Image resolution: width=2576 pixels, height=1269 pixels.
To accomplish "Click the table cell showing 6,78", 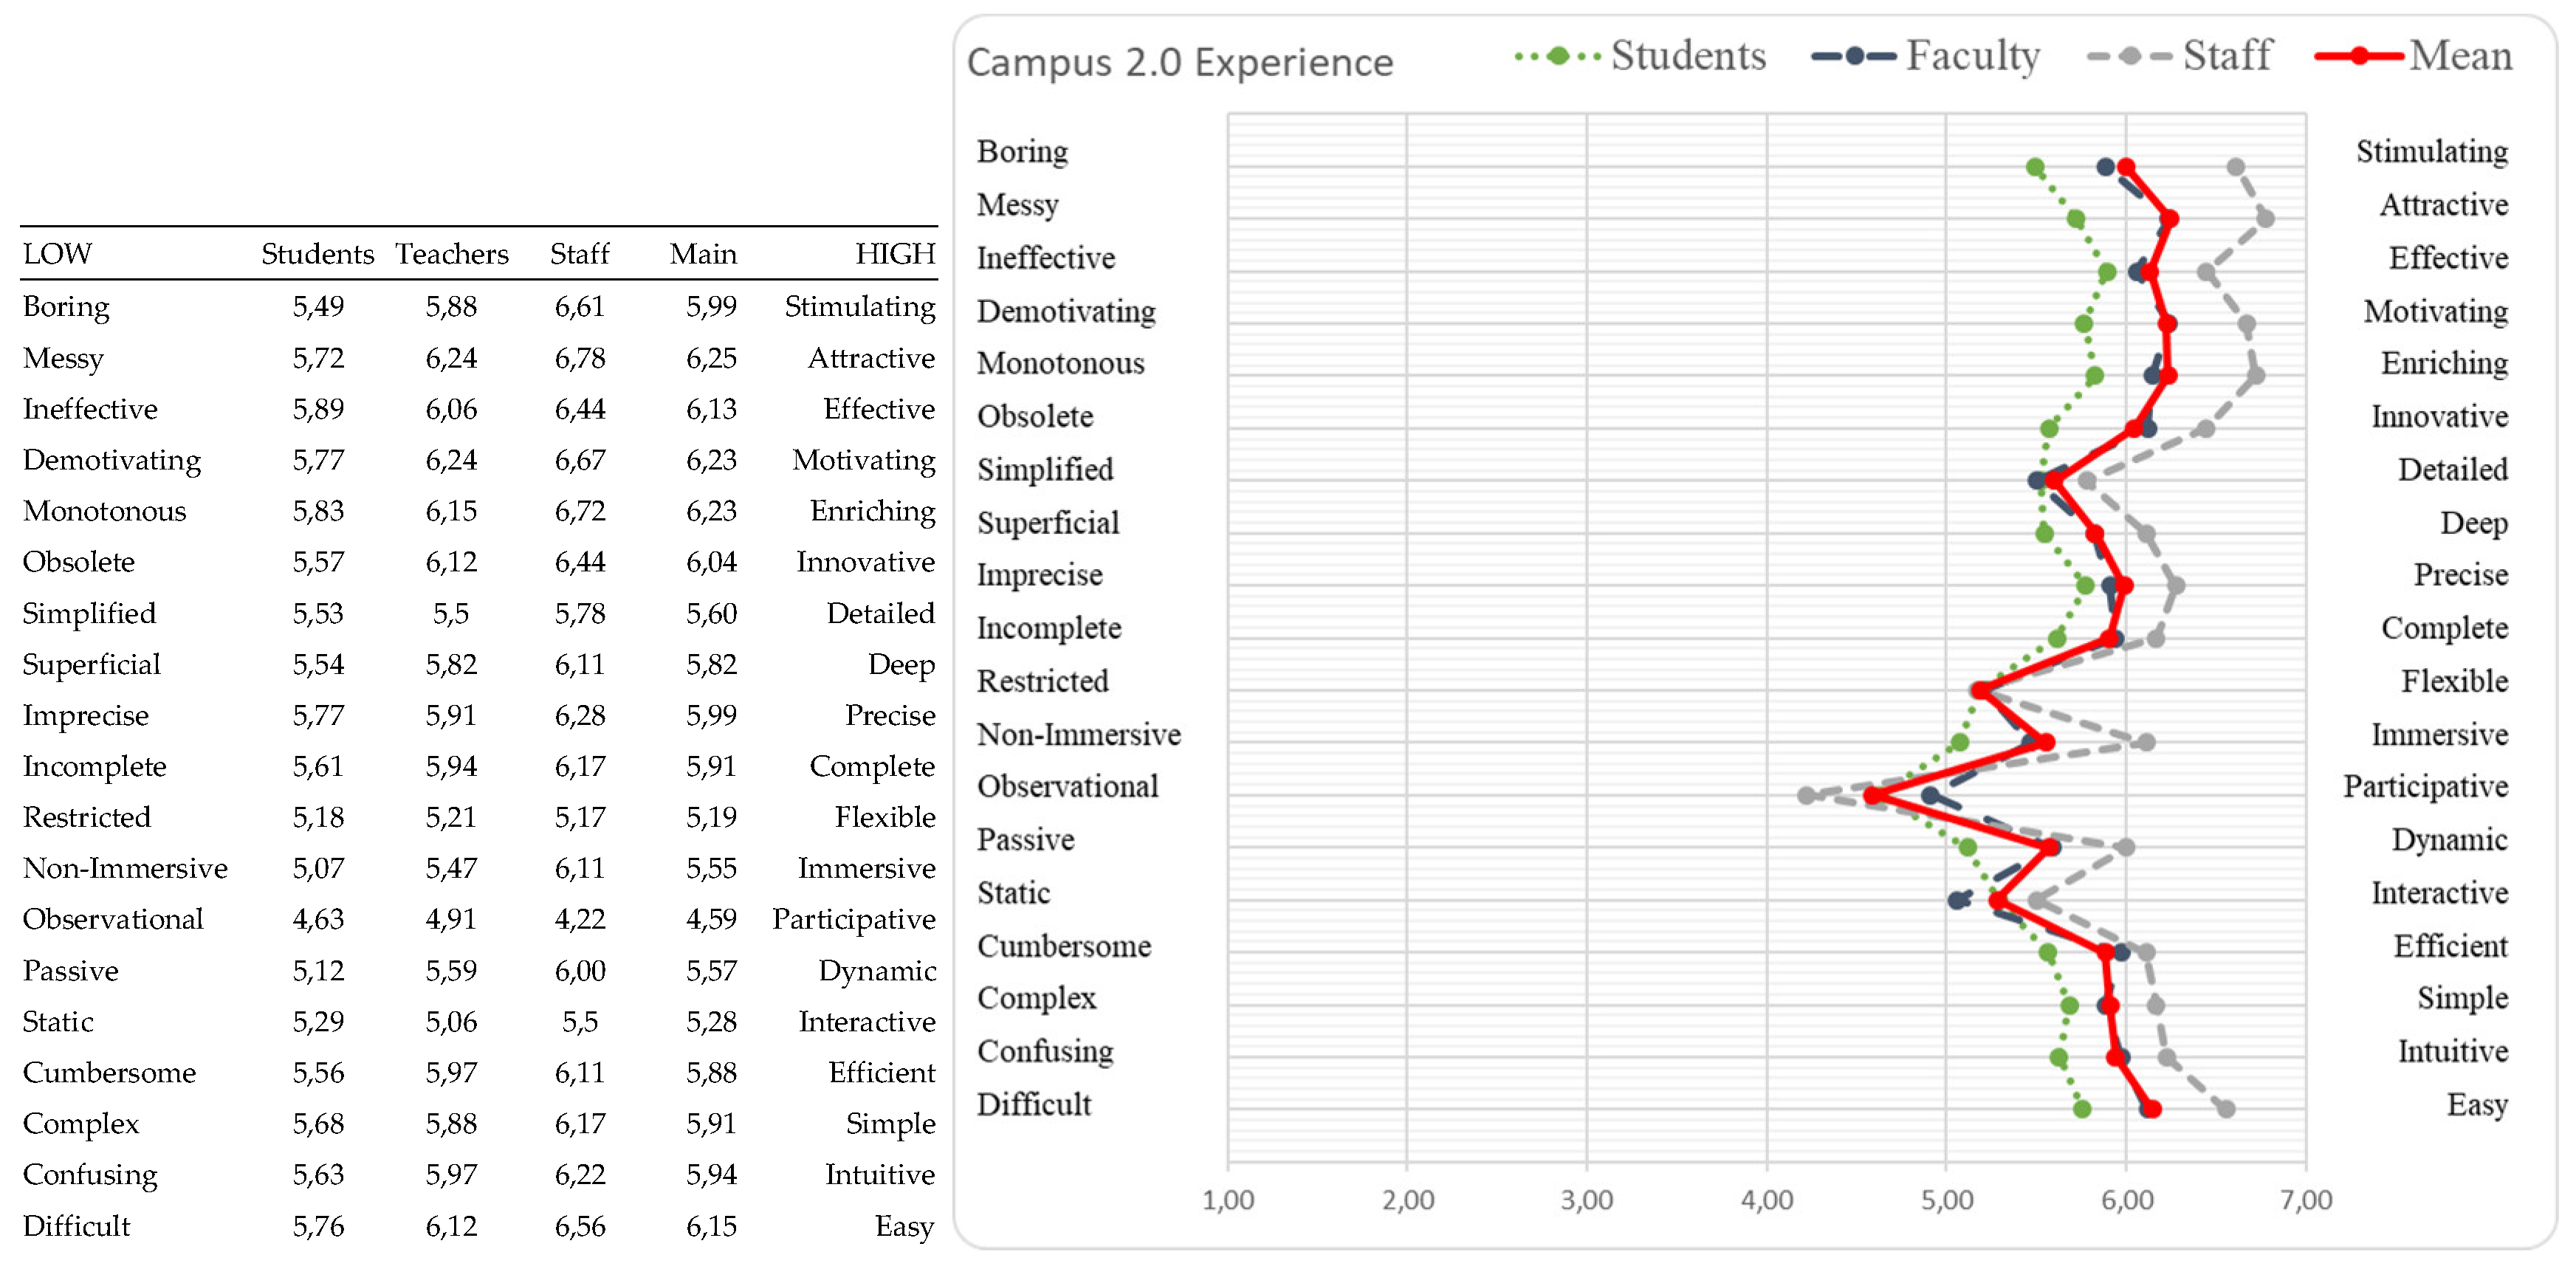I will 580,358.
